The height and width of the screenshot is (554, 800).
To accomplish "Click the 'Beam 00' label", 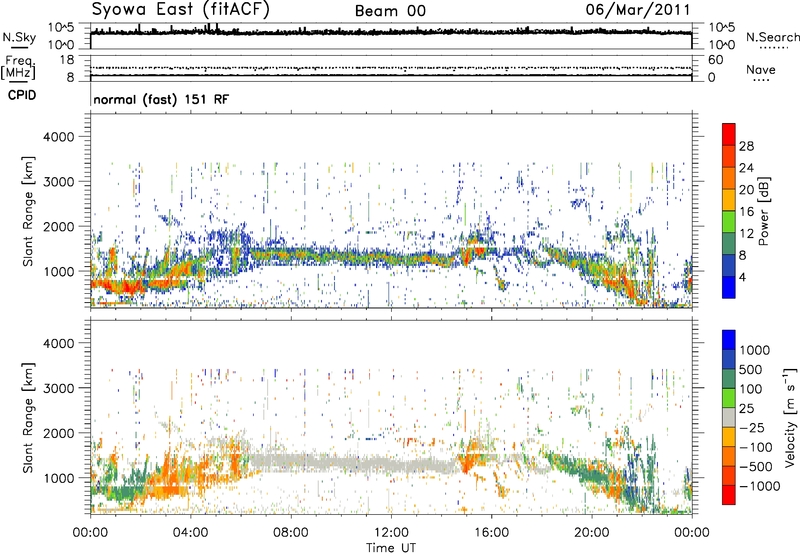I will click(x=390, y=11).
